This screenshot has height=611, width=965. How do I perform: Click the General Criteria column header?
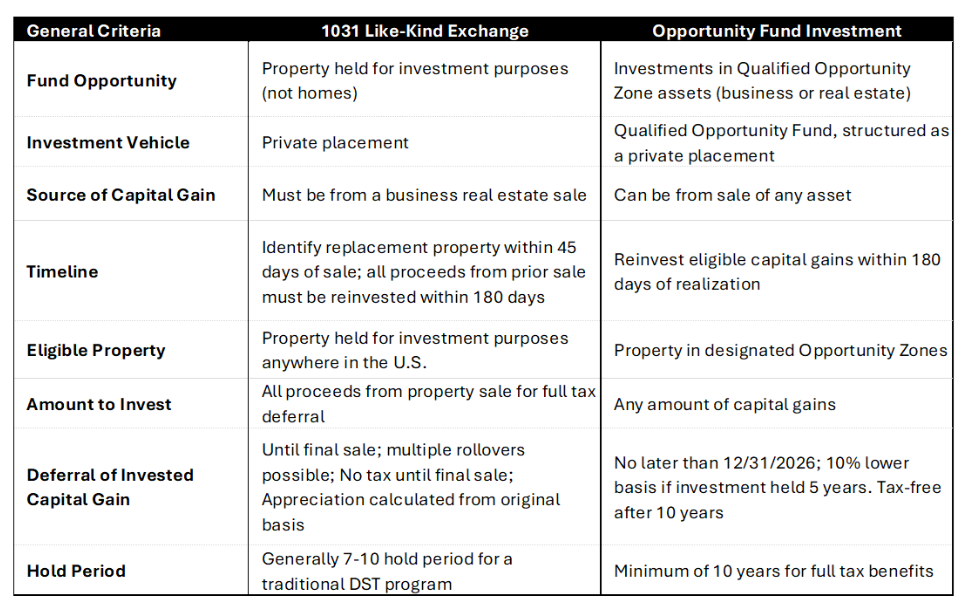pyautogui.click(x=93, y=31)
